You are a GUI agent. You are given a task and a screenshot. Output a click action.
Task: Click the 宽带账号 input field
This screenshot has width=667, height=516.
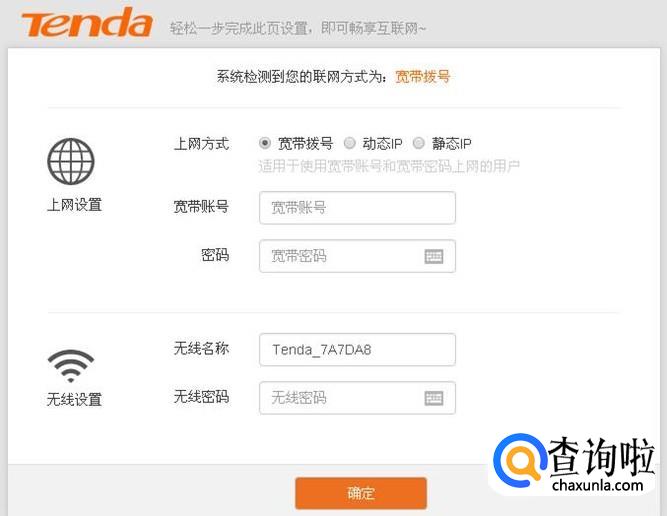tap(357, 208)
